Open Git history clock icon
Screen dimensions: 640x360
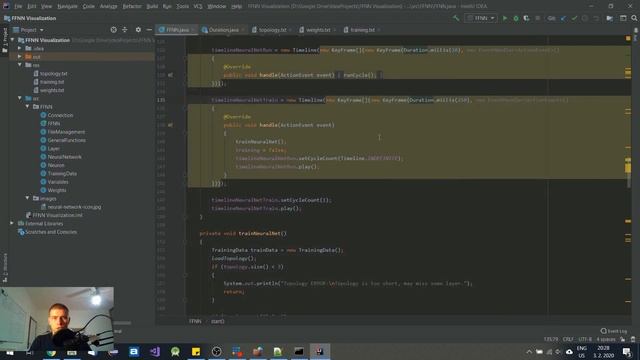(585, 18)
